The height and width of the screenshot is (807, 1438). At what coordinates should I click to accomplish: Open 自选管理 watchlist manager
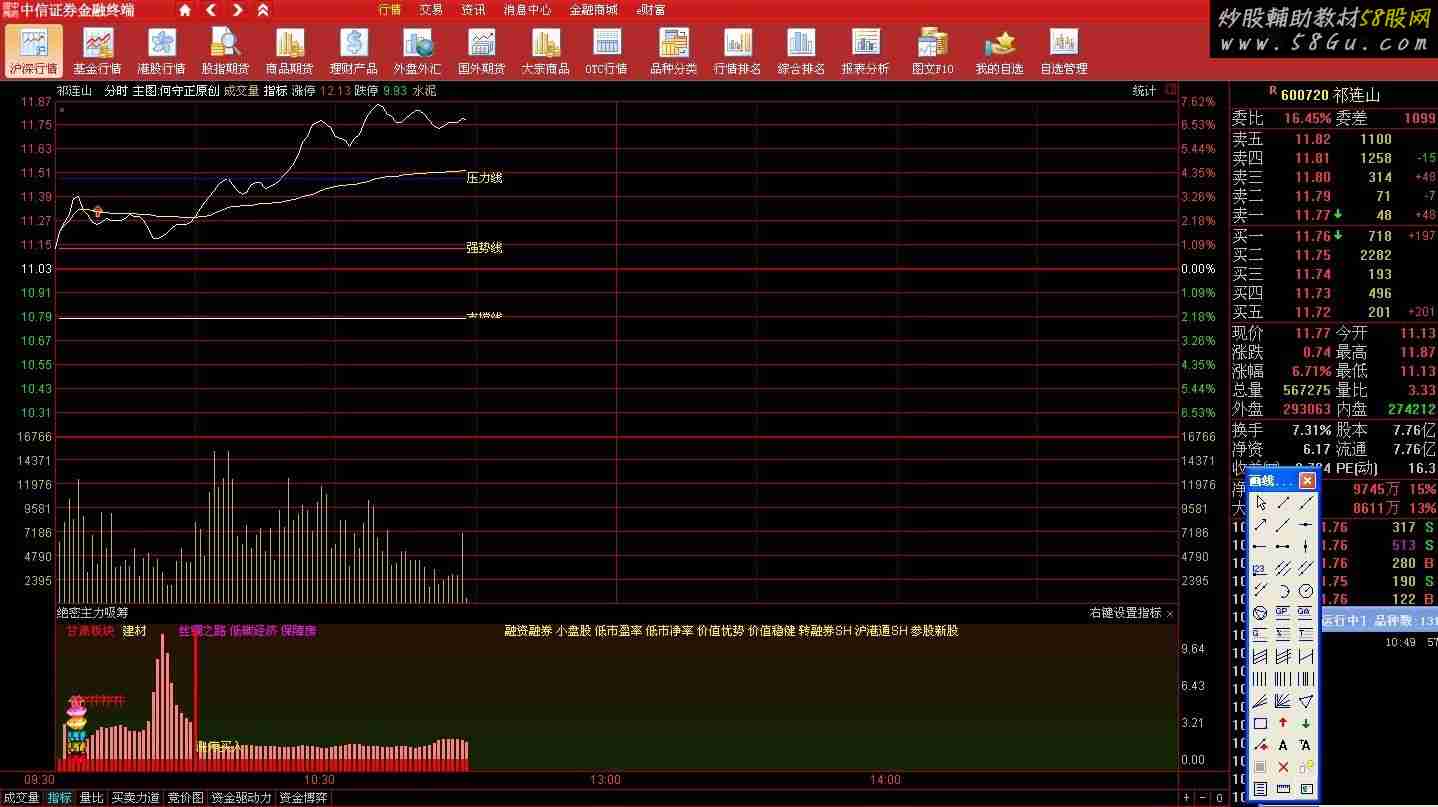click(1063, 50)
